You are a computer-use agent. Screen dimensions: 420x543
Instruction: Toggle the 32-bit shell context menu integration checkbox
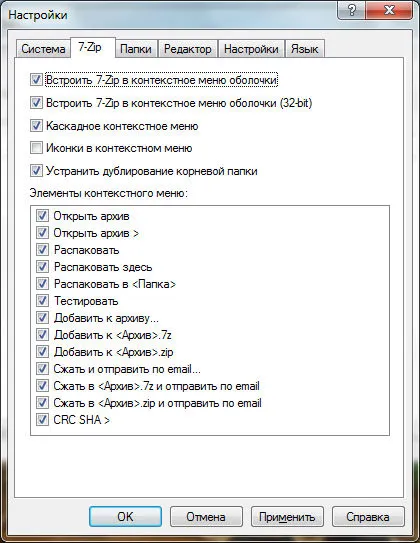coord(36,103)
